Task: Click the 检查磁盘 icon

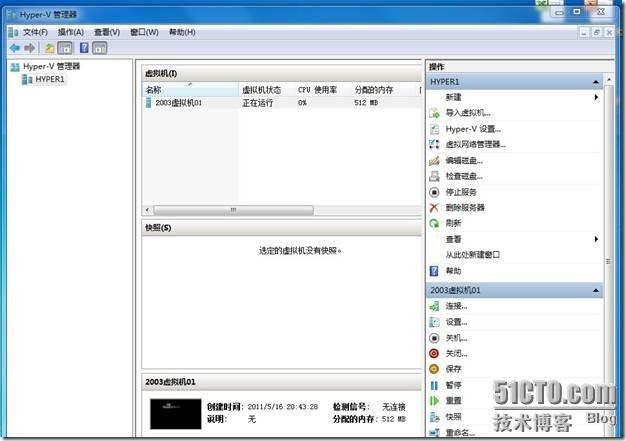Action: coord(434,176)
